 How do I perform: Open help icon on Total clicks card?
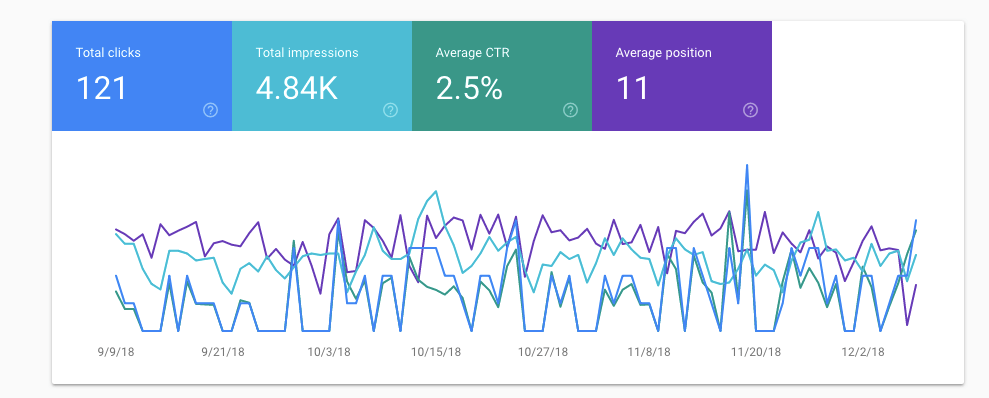coord(211,110)
